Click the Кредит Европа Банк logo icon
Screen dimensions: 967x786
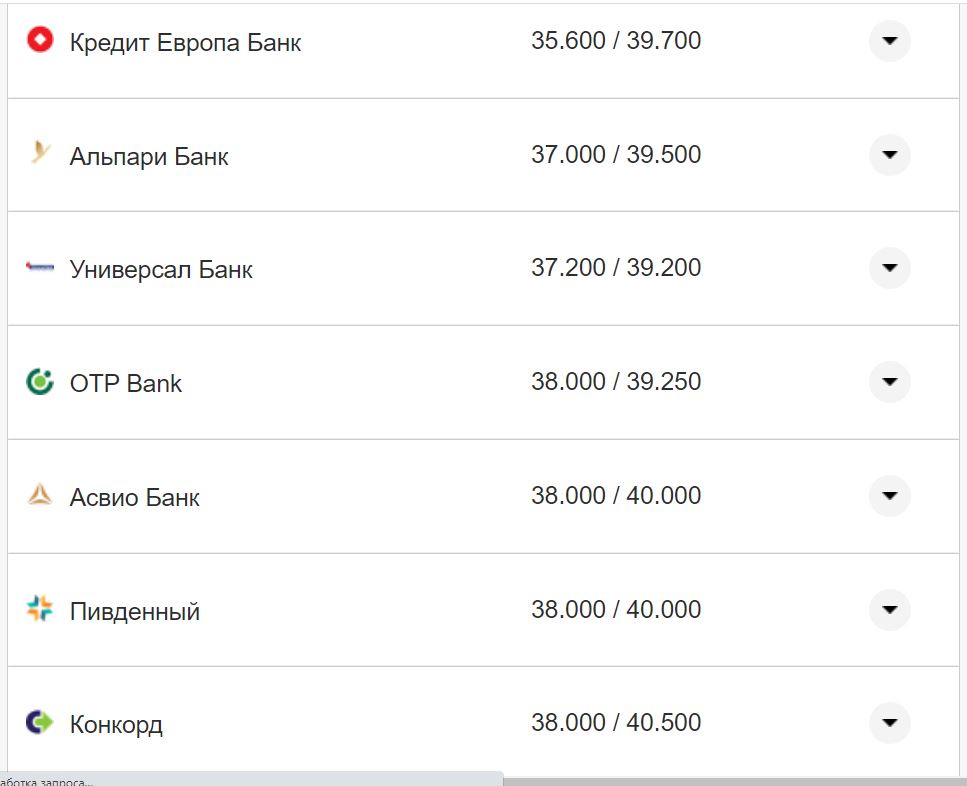(40, 41)
